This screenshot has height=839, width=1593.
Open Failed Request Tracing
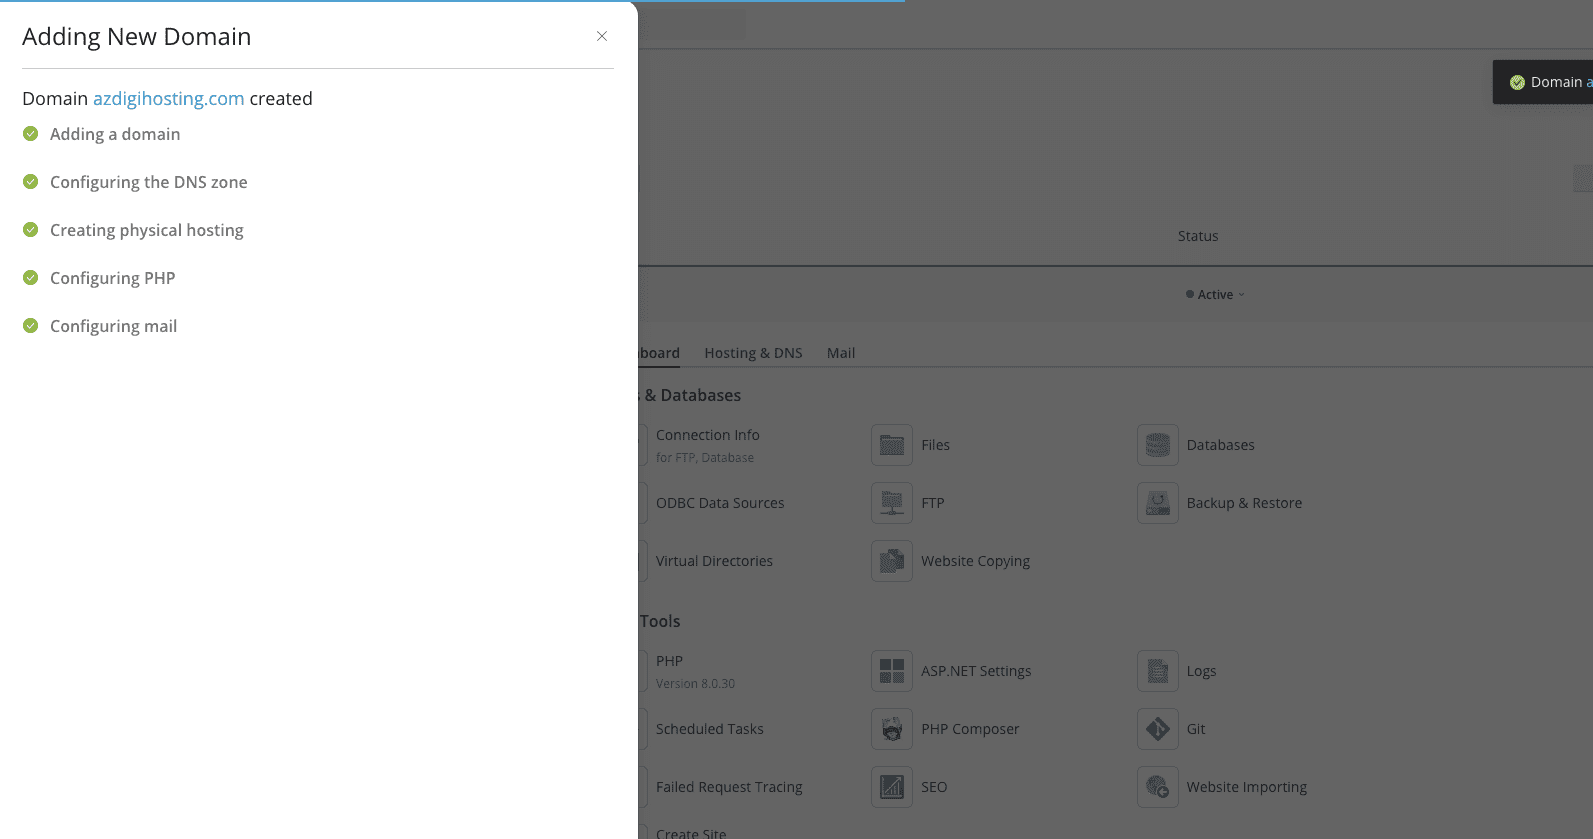click(x=728, y=787)
